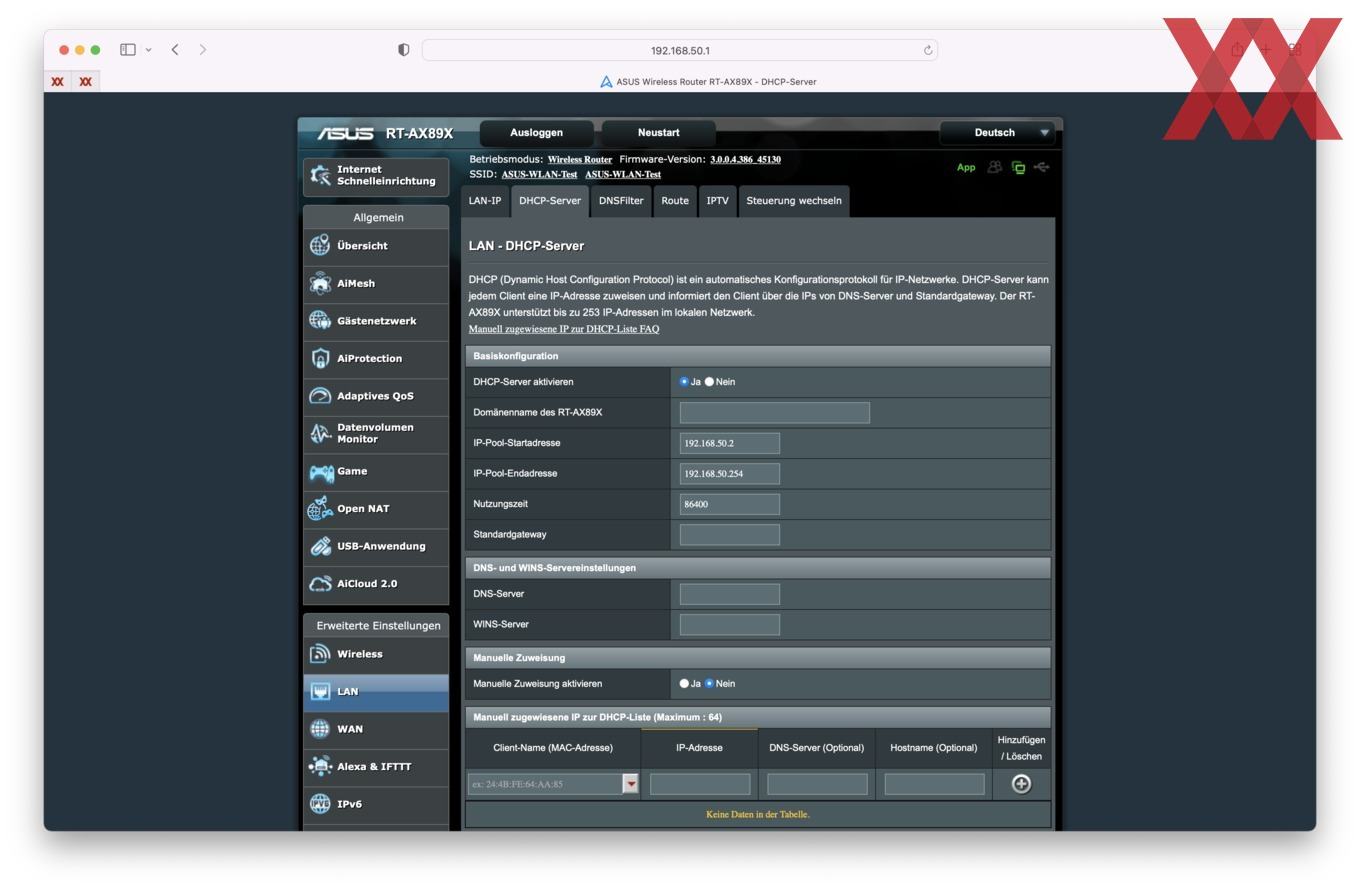The image size is (1360, 889).
Task: Click first ASUS-WLAN-Test SSID link
Action: [539, 175]
